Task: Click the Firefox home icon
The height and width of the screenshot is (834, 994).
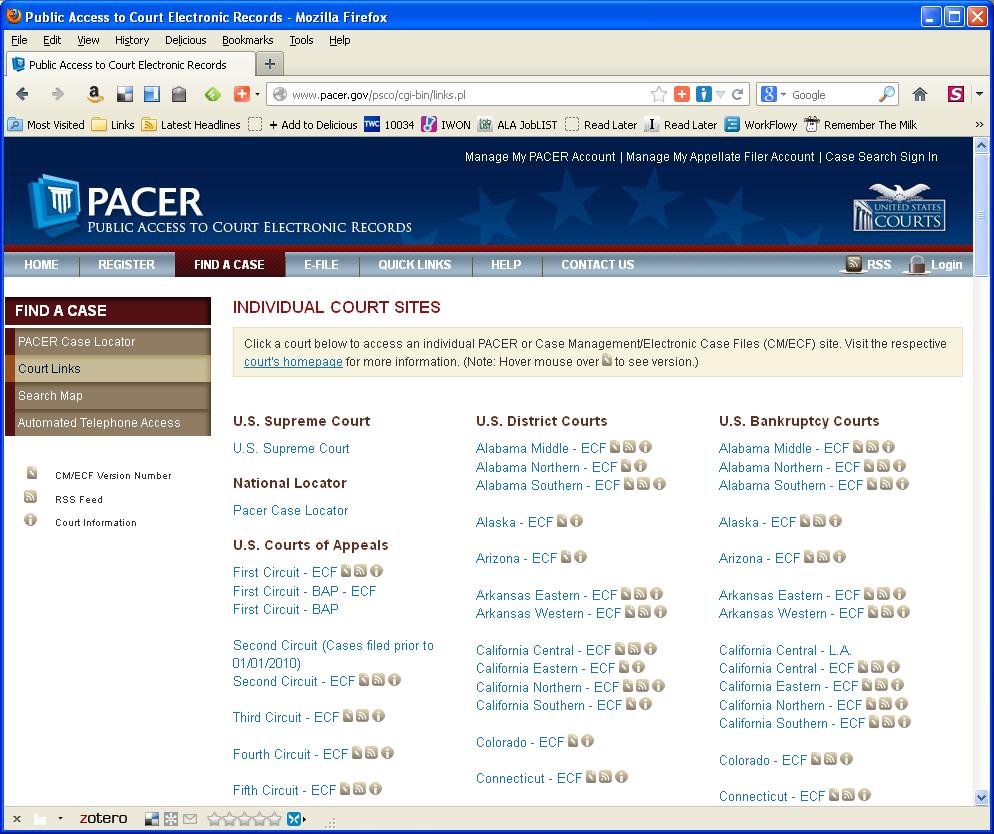Action: pos(920,94)
